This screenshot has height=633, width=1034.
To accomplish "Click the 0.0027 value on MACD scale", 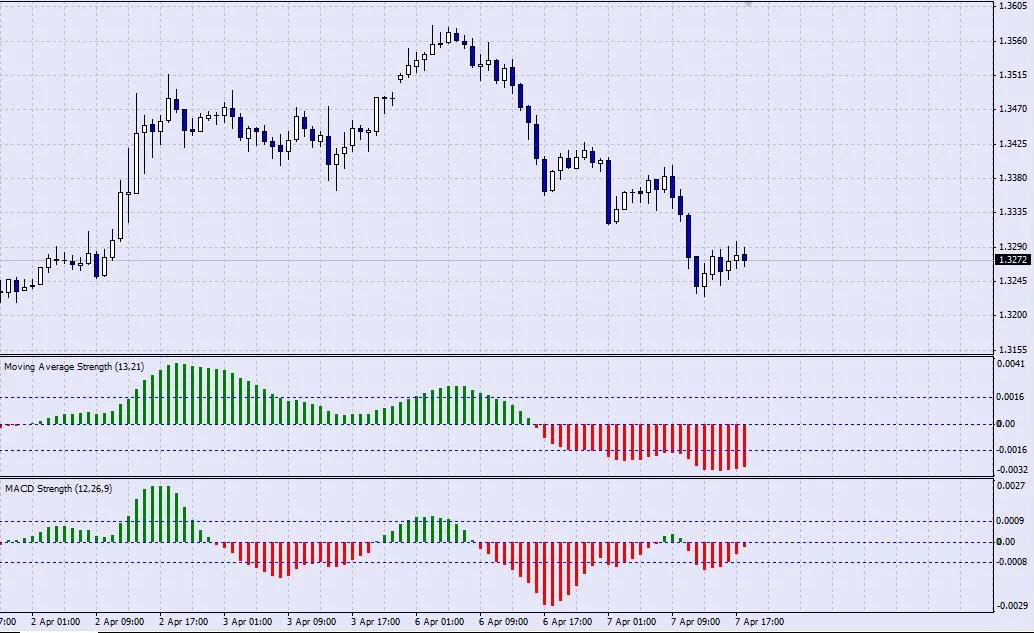I will 1012,486.
